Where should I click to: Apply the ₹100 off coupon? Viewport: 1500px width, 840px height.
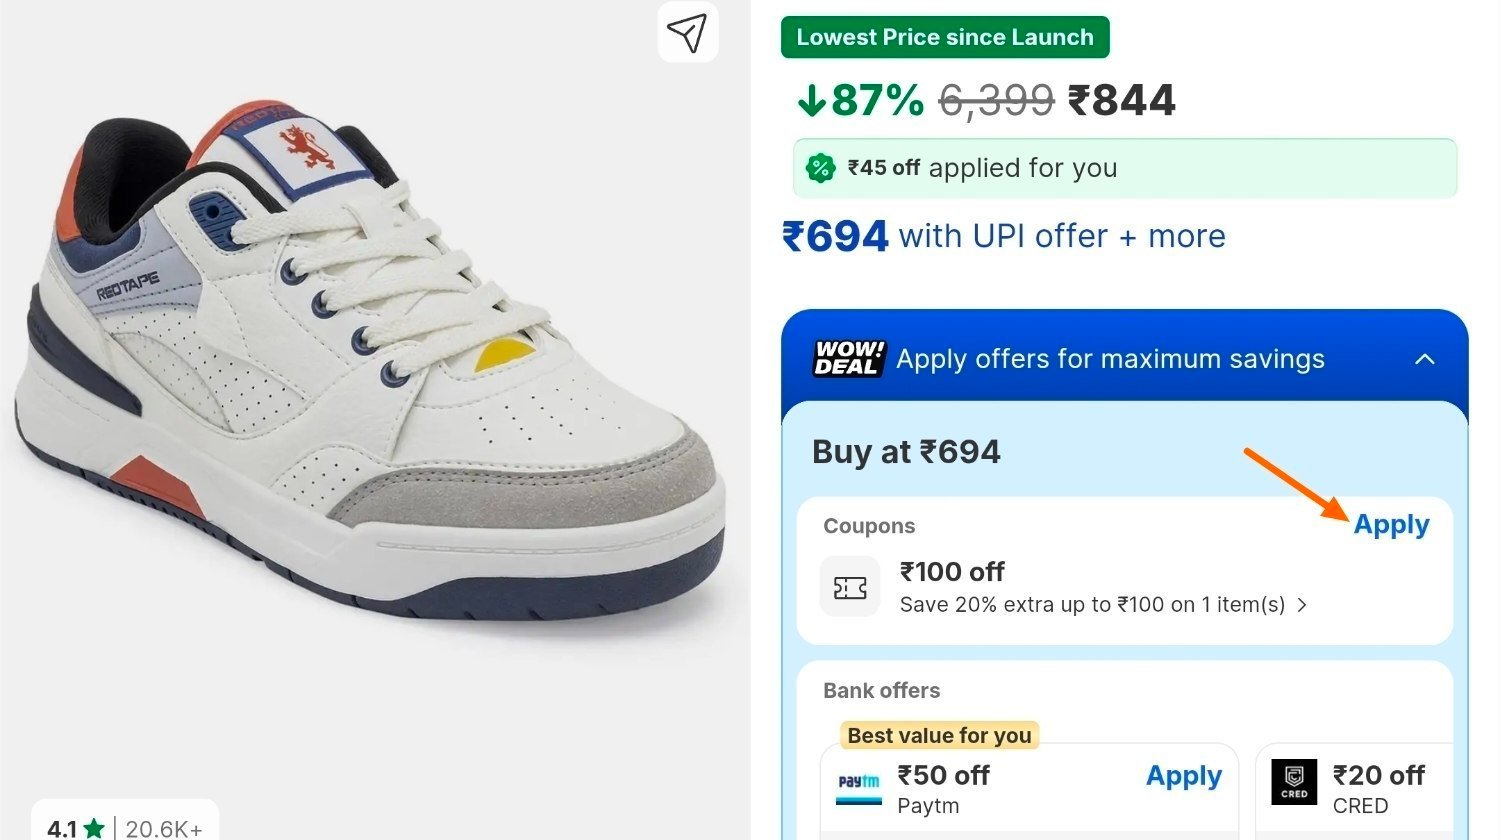coord(1391,525)
